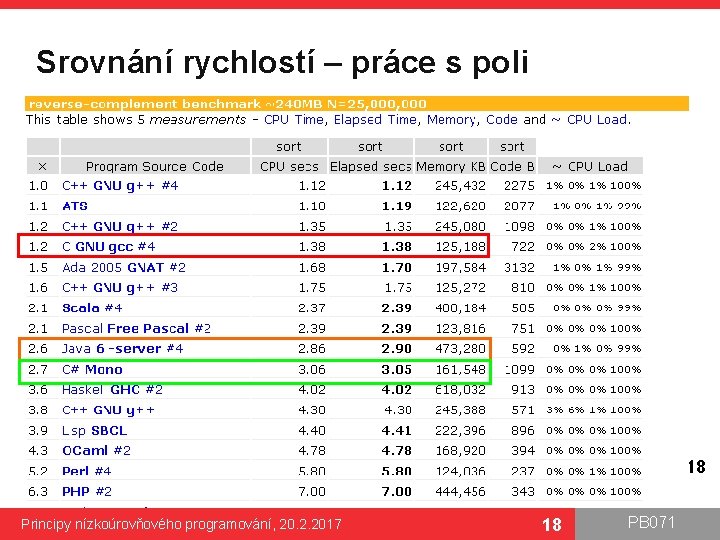The height and width of the screenshot is (540, 720).
Task: Sort table by Elapsed secs column
Action: click(x=370, y=146)
